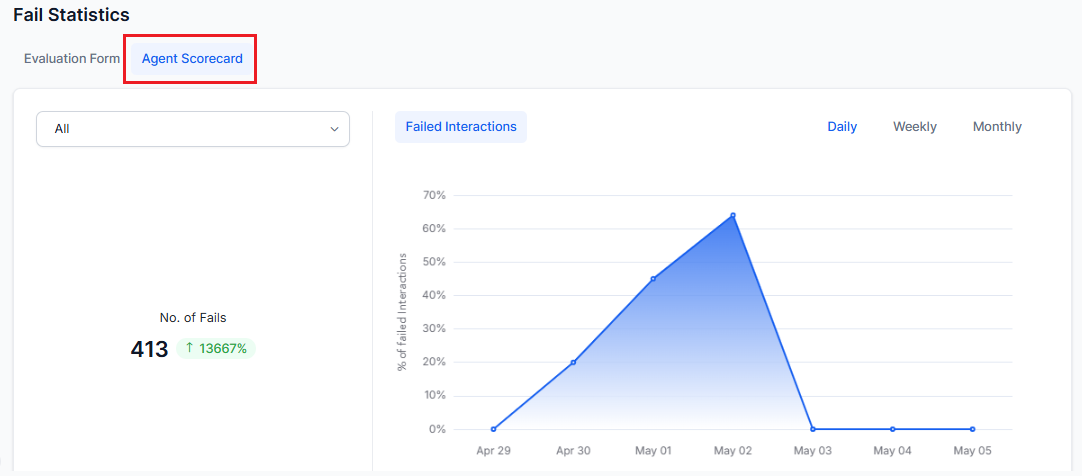
Task: Click the Apr 29 data point marker
Action: coord(493,429)
